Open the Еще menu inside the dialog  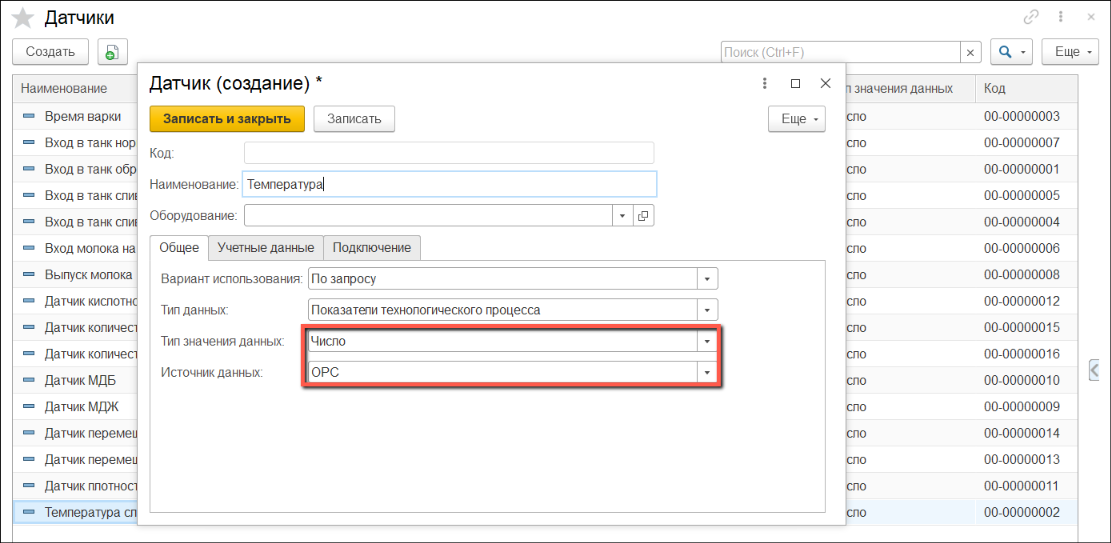pos(796,118)
